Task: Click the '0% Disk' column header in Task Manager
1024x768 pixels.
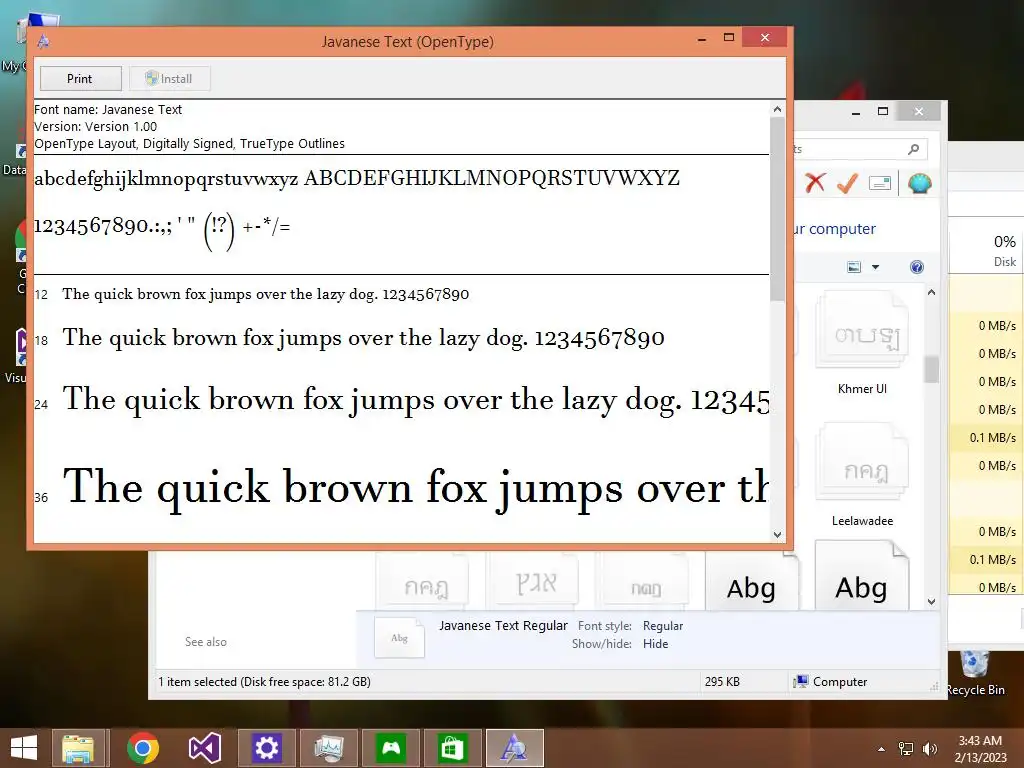Action: pos(1004,251)
